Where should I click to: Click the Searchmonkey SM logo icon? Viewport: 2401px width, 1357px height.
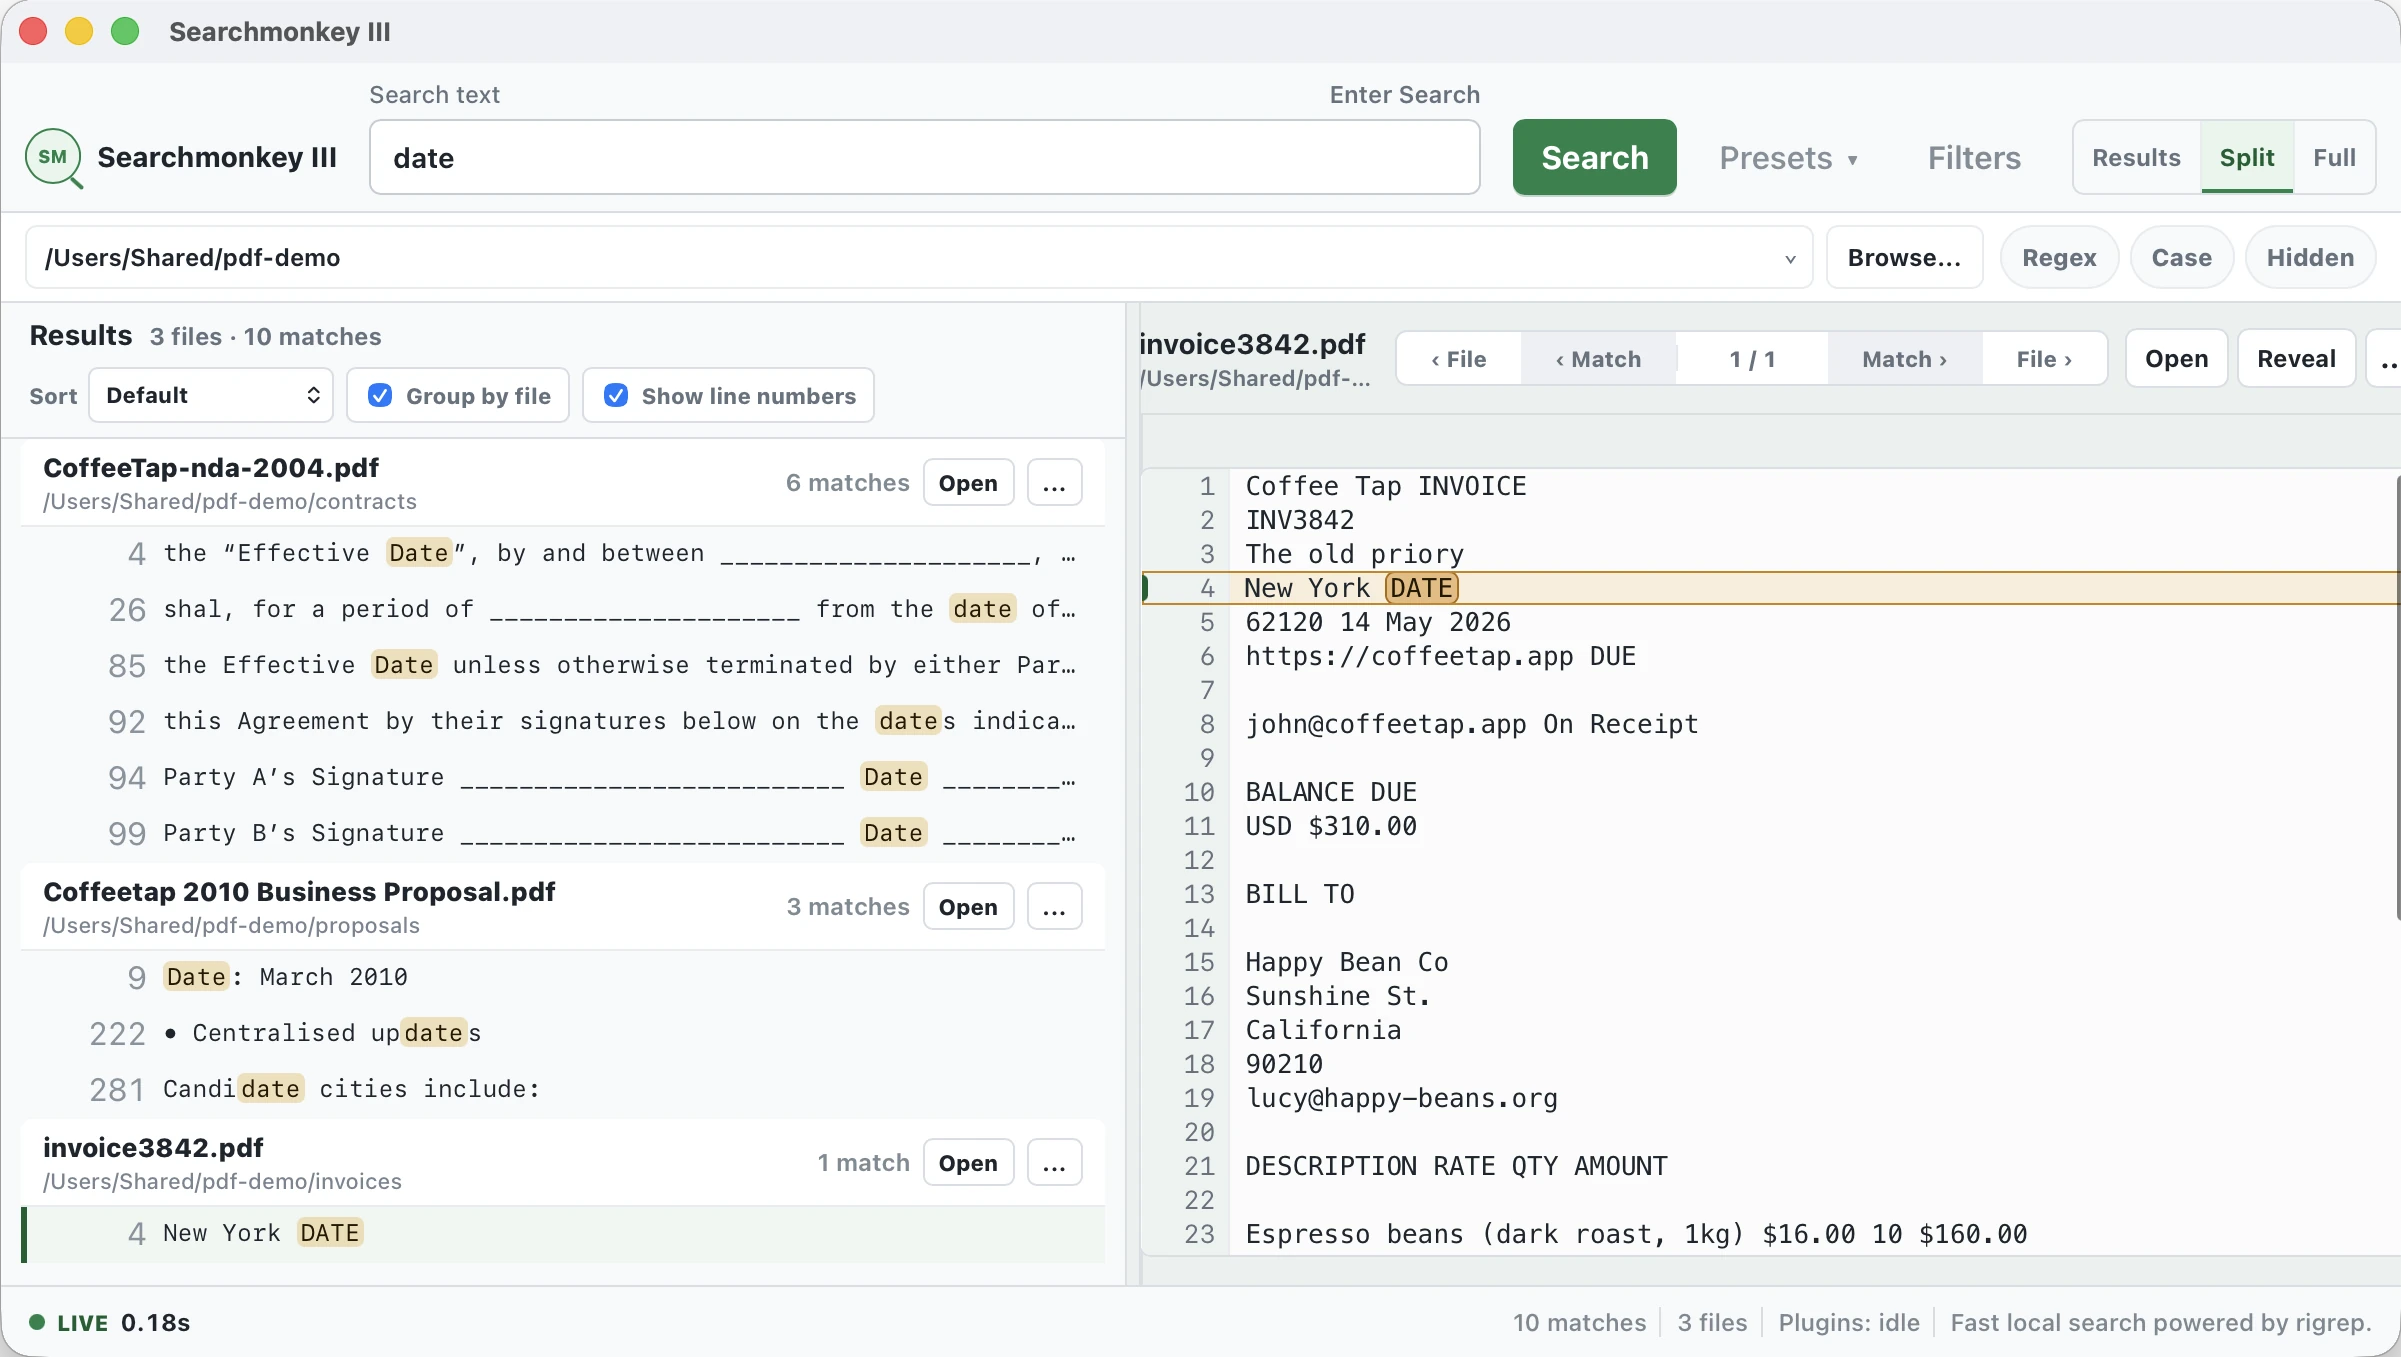[54, 158]
